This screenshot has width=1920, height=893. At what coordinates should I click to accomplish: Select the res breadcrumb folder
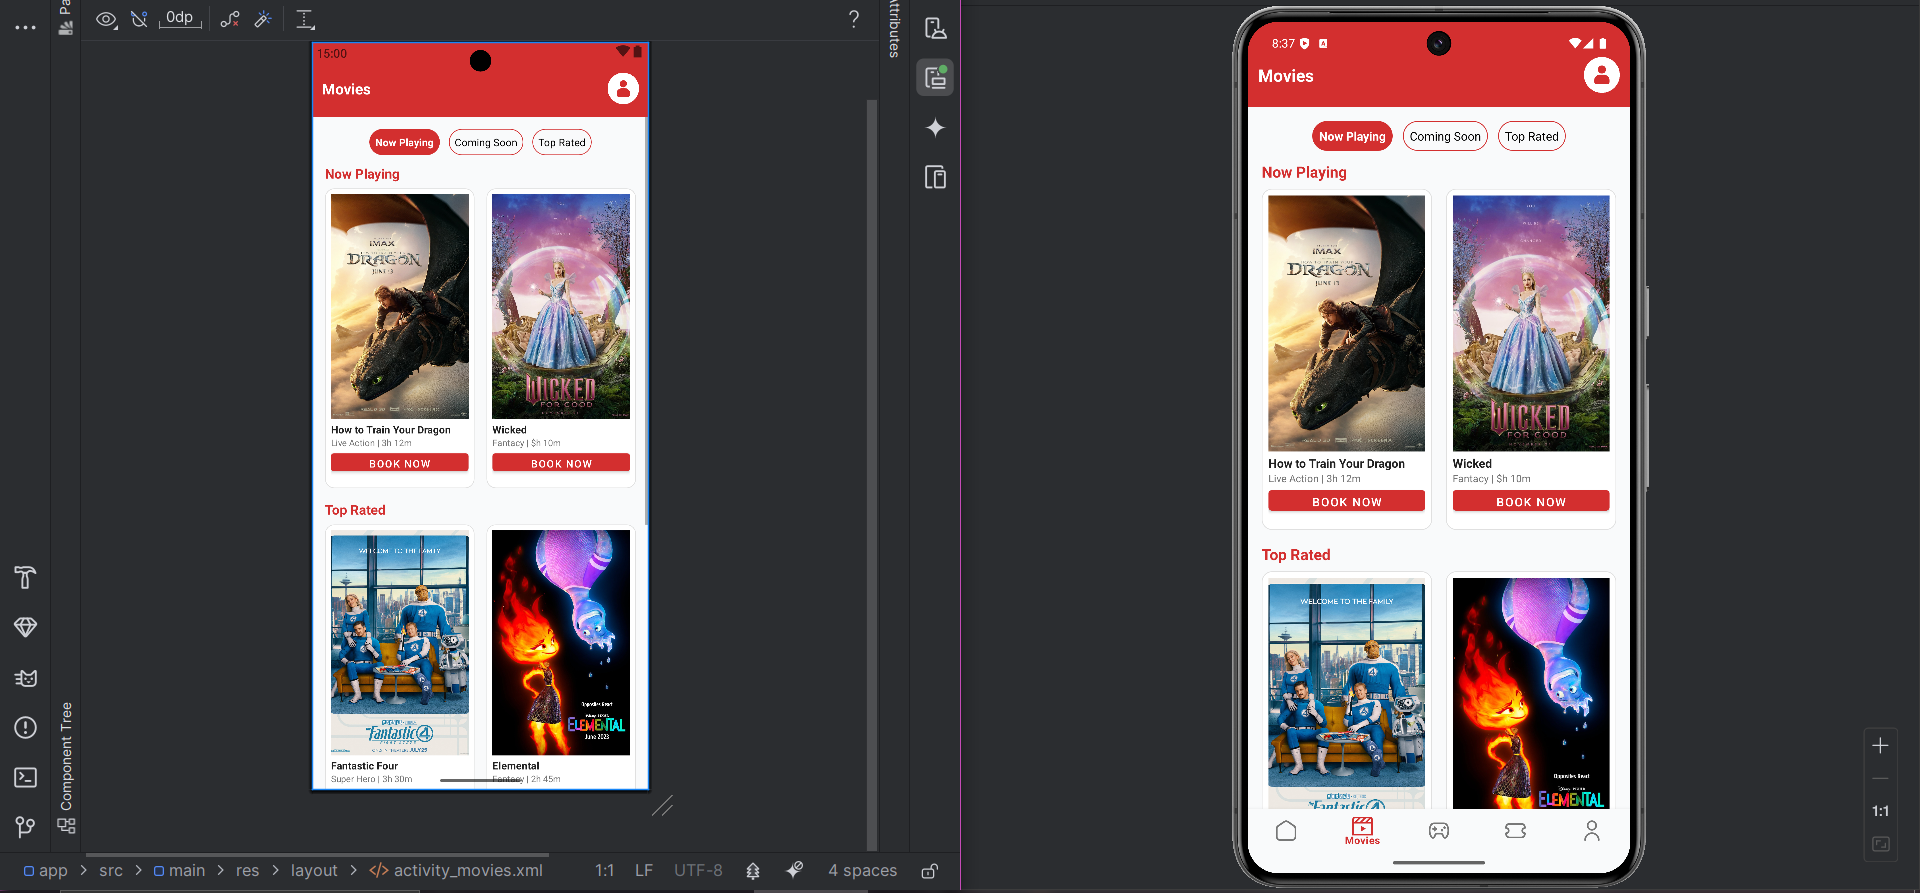click(247, 871)
